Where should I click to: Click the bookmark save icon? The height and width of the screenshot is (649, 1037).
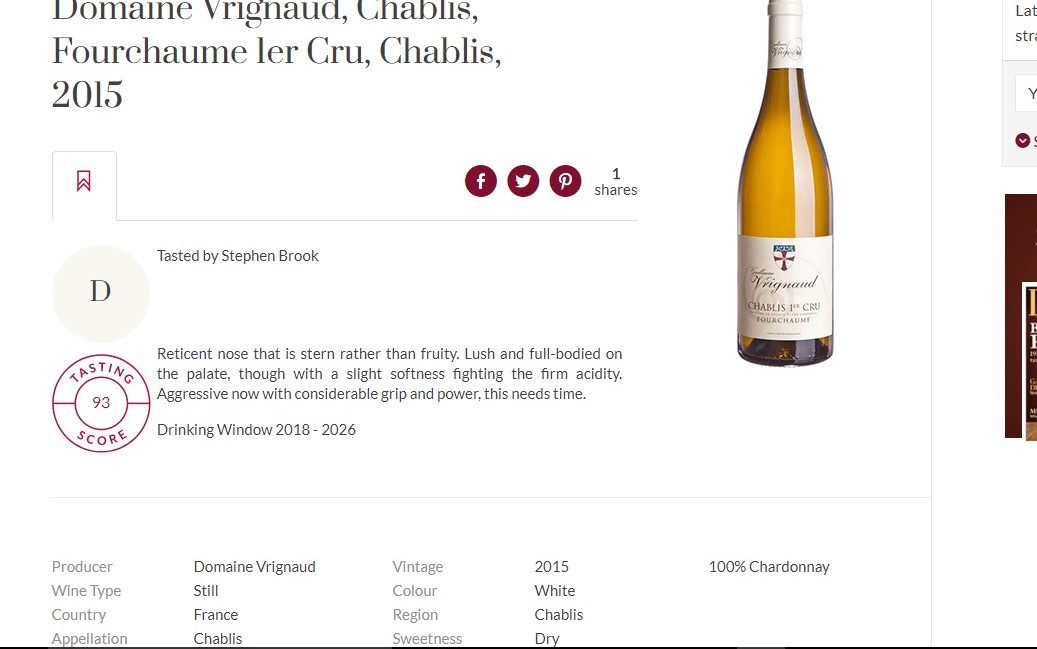click(83, 181)
